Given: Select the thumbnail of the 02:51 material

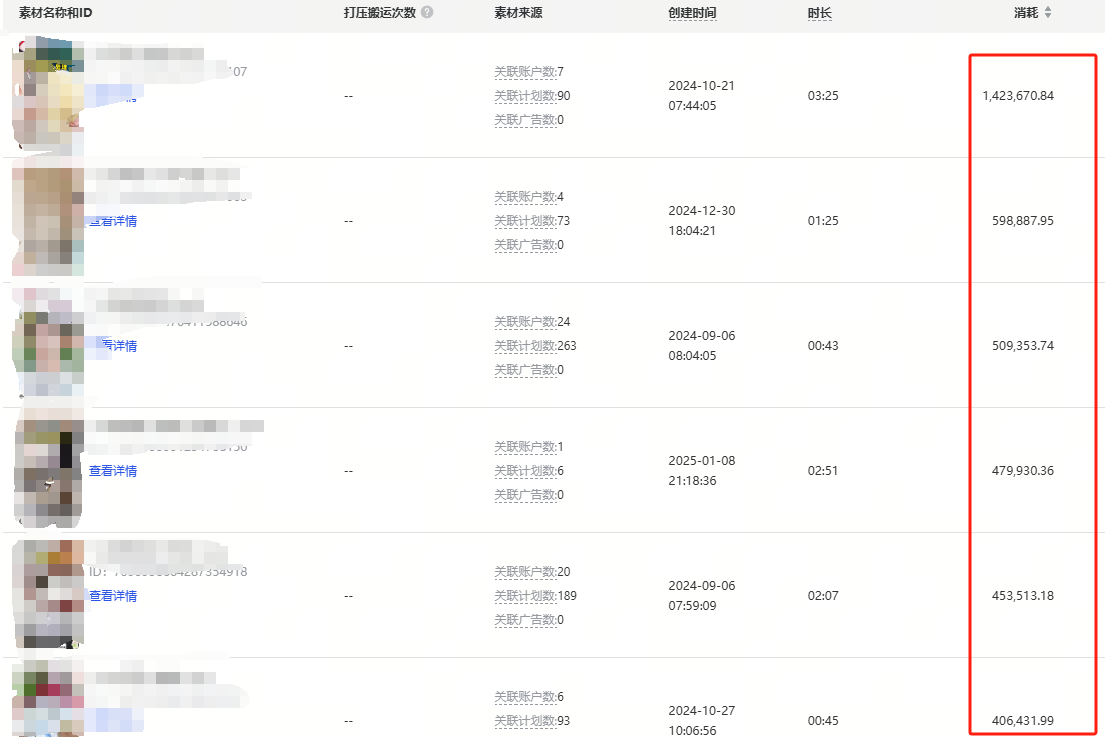Looking at the screenshot, I should 47,470.
